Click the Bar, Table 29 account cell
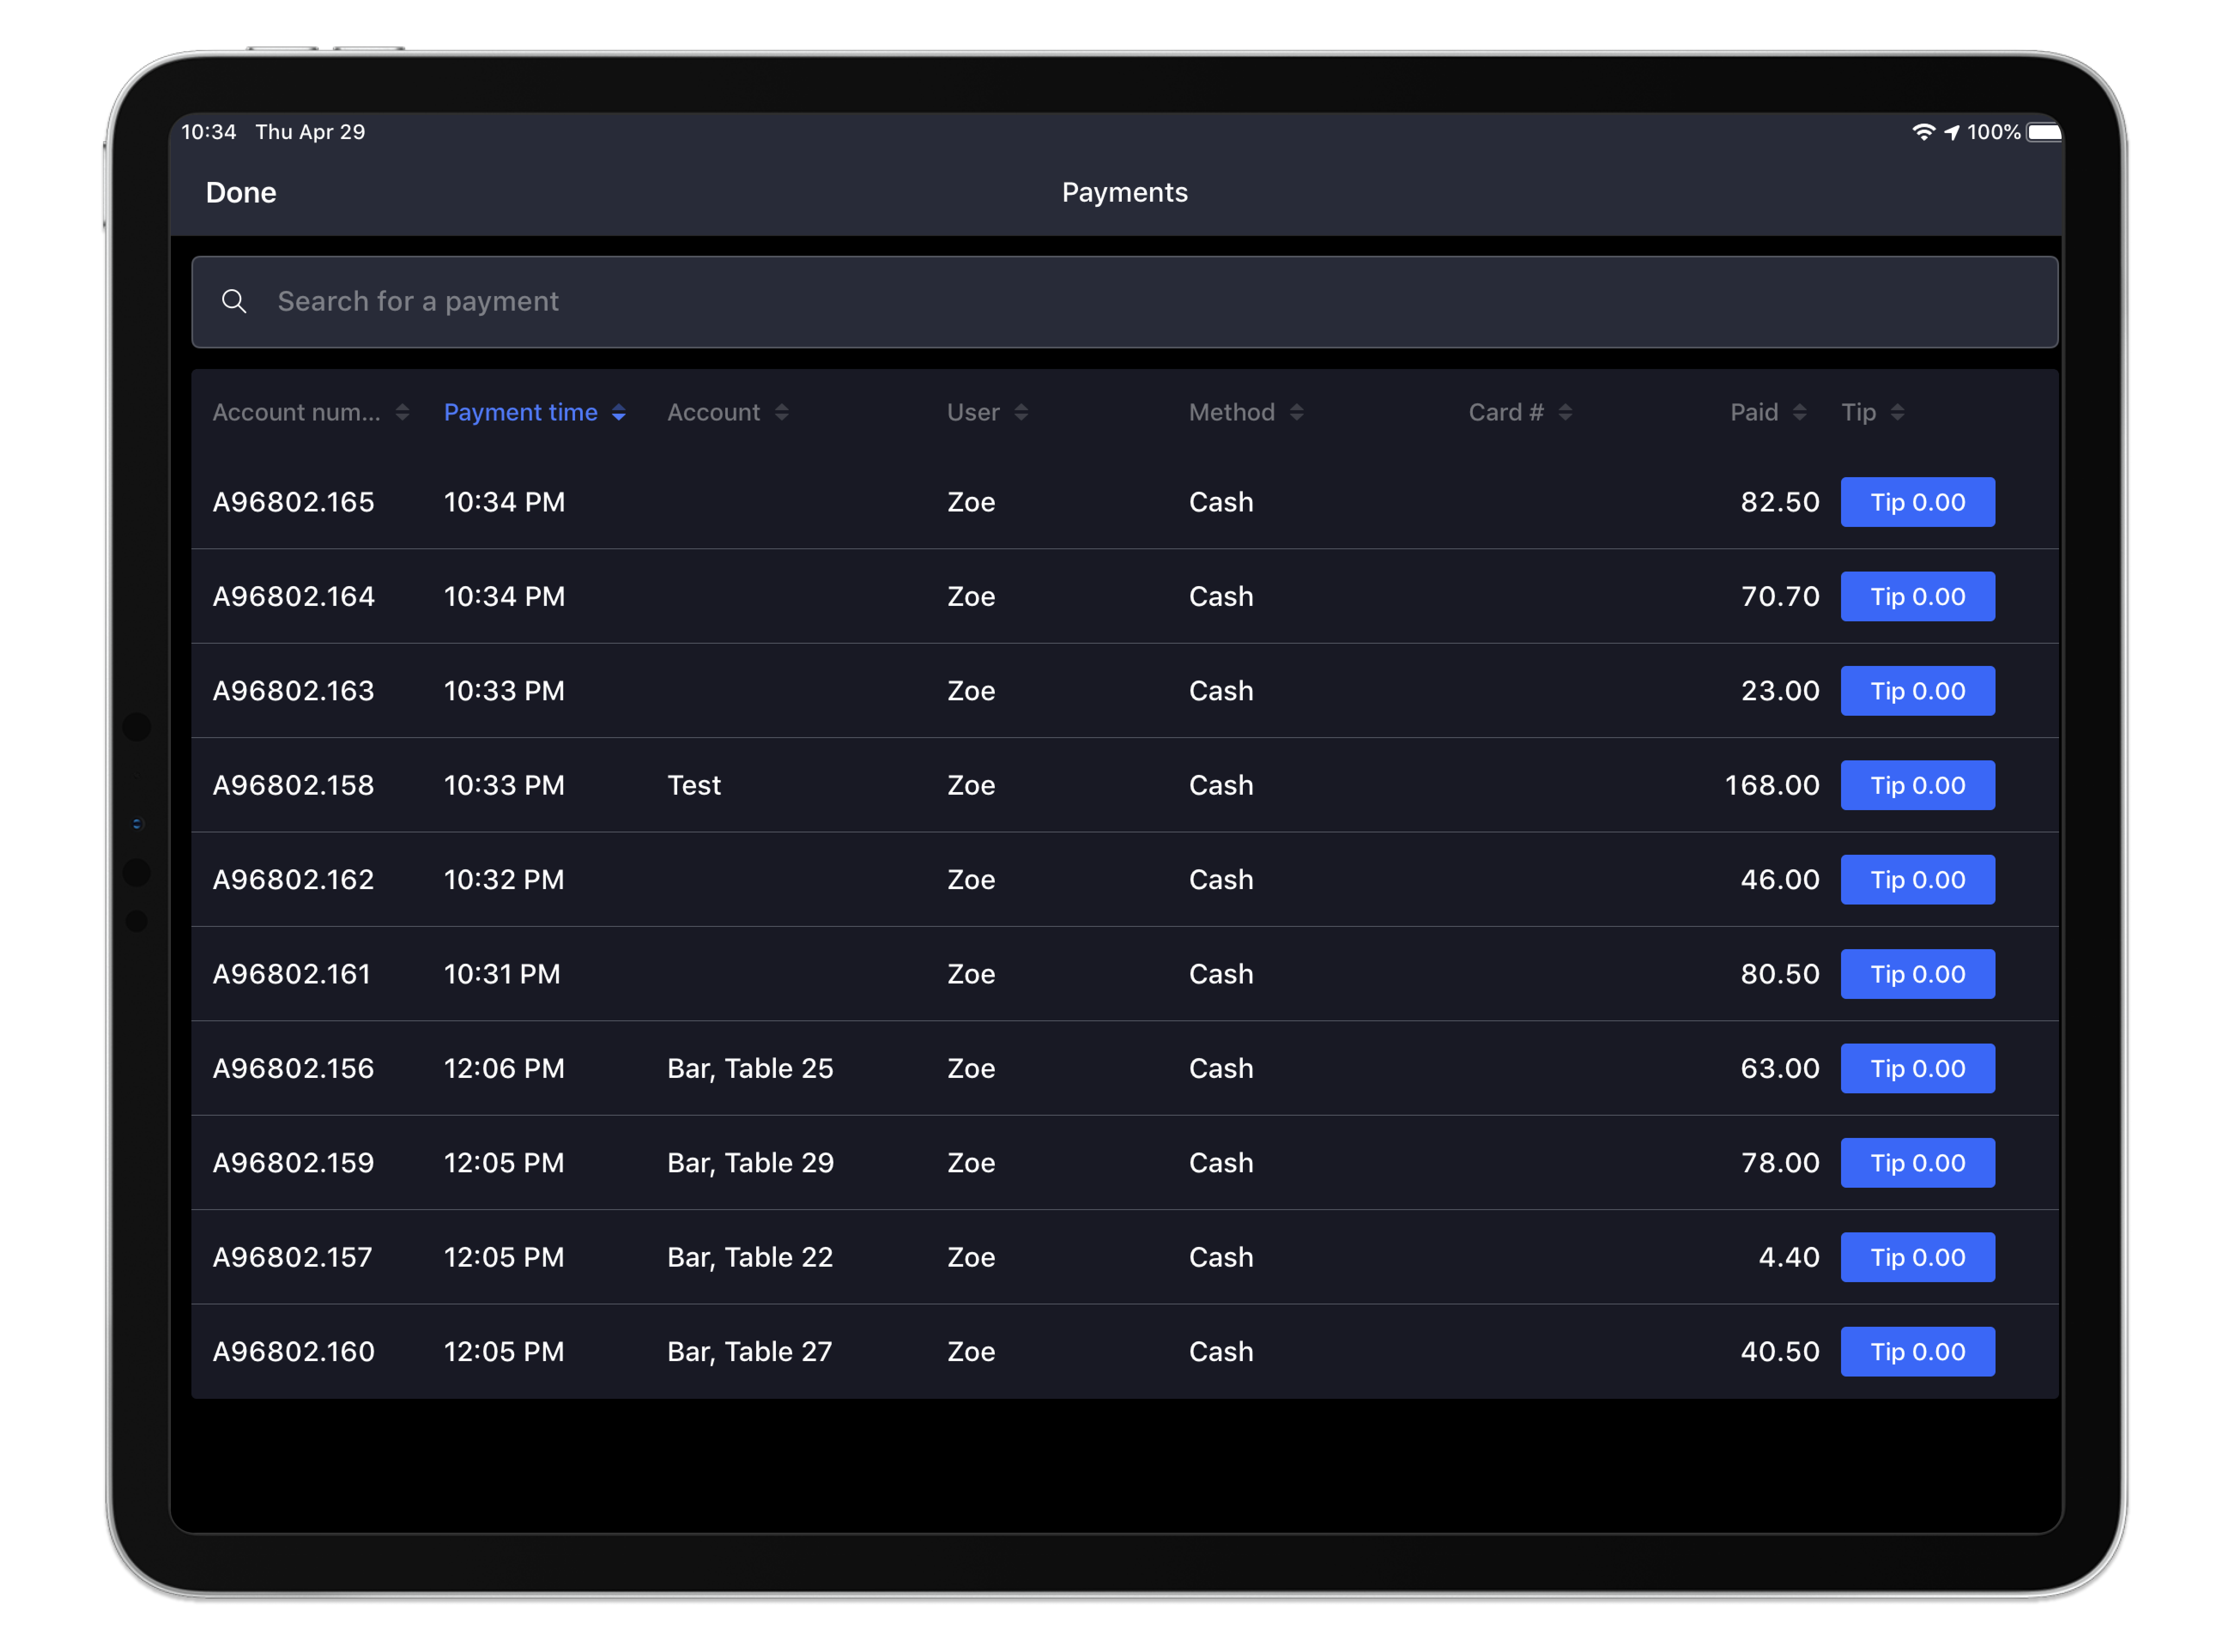 750,1163
